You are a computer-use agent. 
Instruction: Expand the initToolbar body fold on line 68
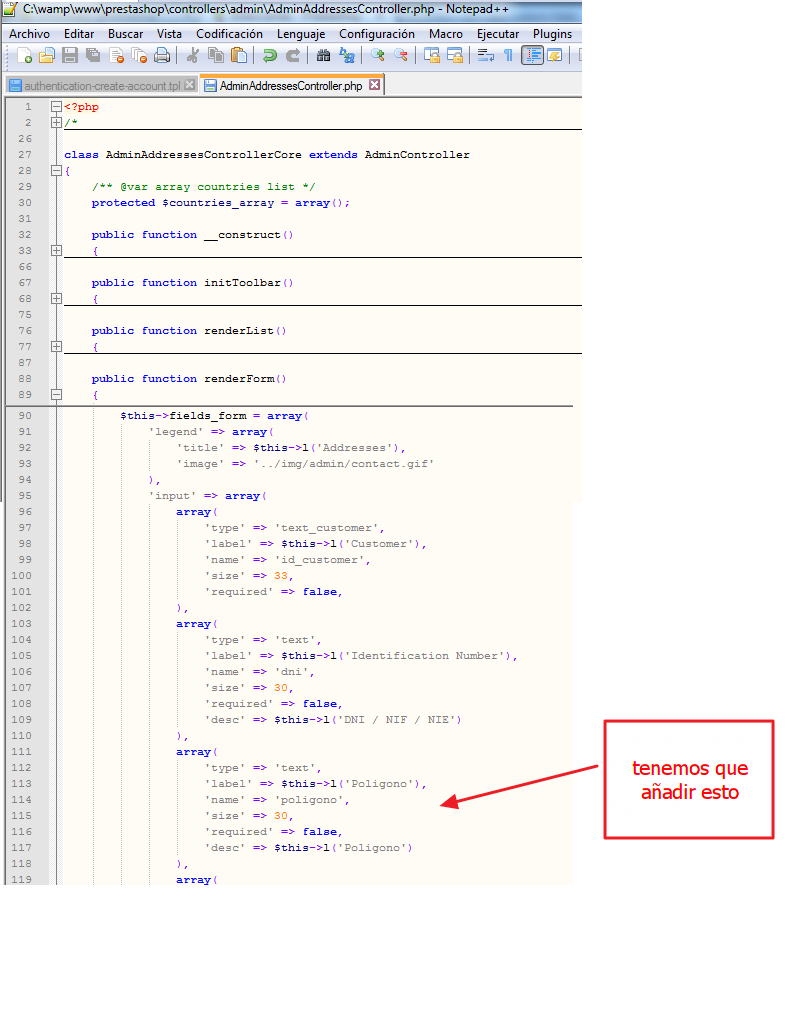pos(57,299)
